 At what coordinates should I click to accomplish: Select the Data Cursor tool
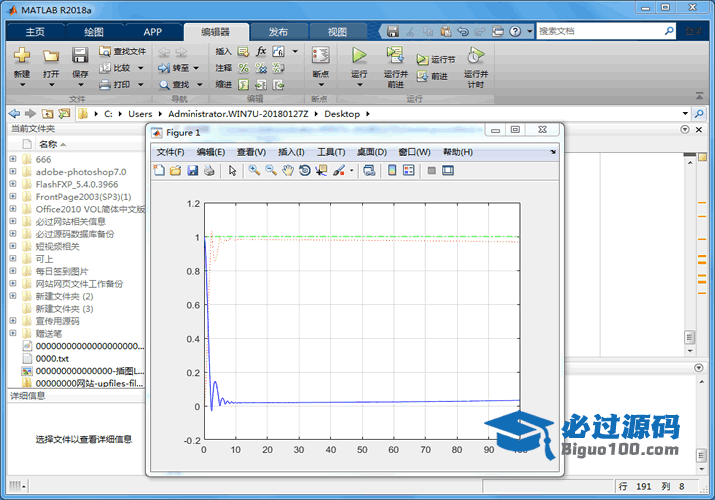coord(321,170)
